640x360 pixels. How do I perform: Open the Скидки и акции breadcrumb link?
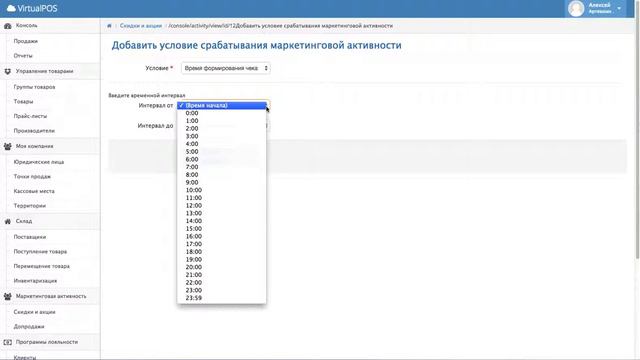point(141,26)
